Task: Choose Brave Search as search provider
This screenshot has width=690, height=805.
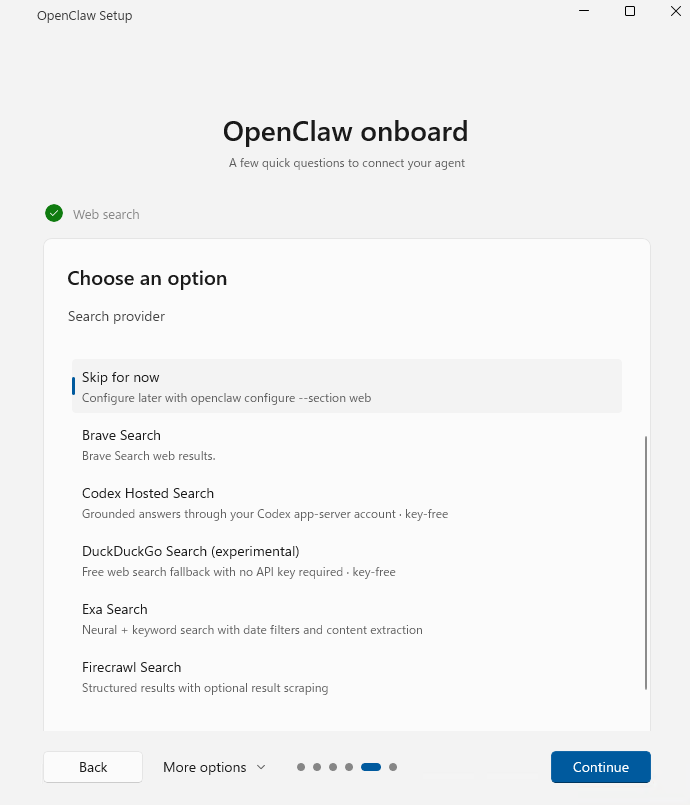Action: coord(347,445)
